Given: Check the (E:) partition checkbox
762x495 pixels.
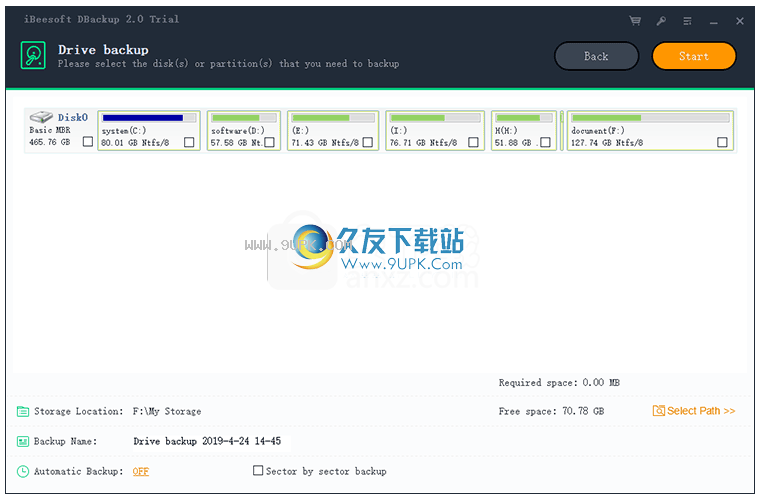Looking at the screenshot, I should click(x=368, y=142).
